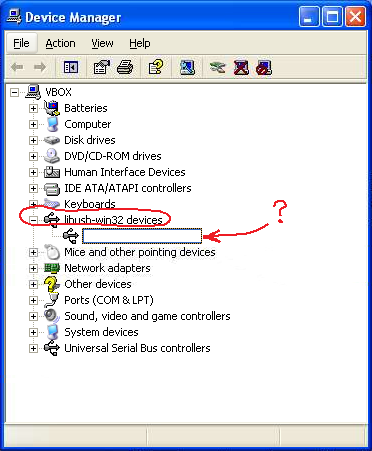Viewport: 372px width, 451px height.
Task: Open the Action menu
Action: [x=60, y=43]
